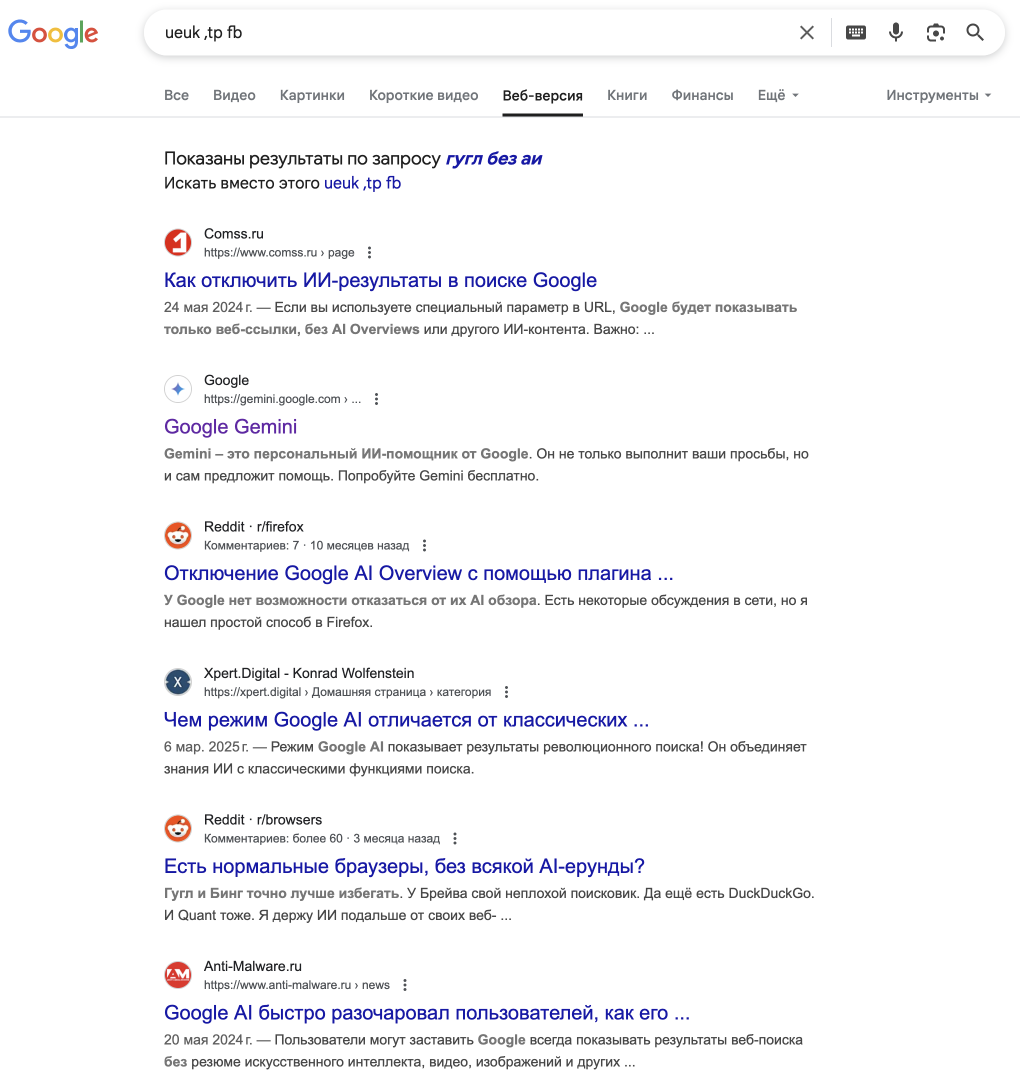Select the Книги tab
This screenshot has width=1020, height=1071.
[627, 96]
